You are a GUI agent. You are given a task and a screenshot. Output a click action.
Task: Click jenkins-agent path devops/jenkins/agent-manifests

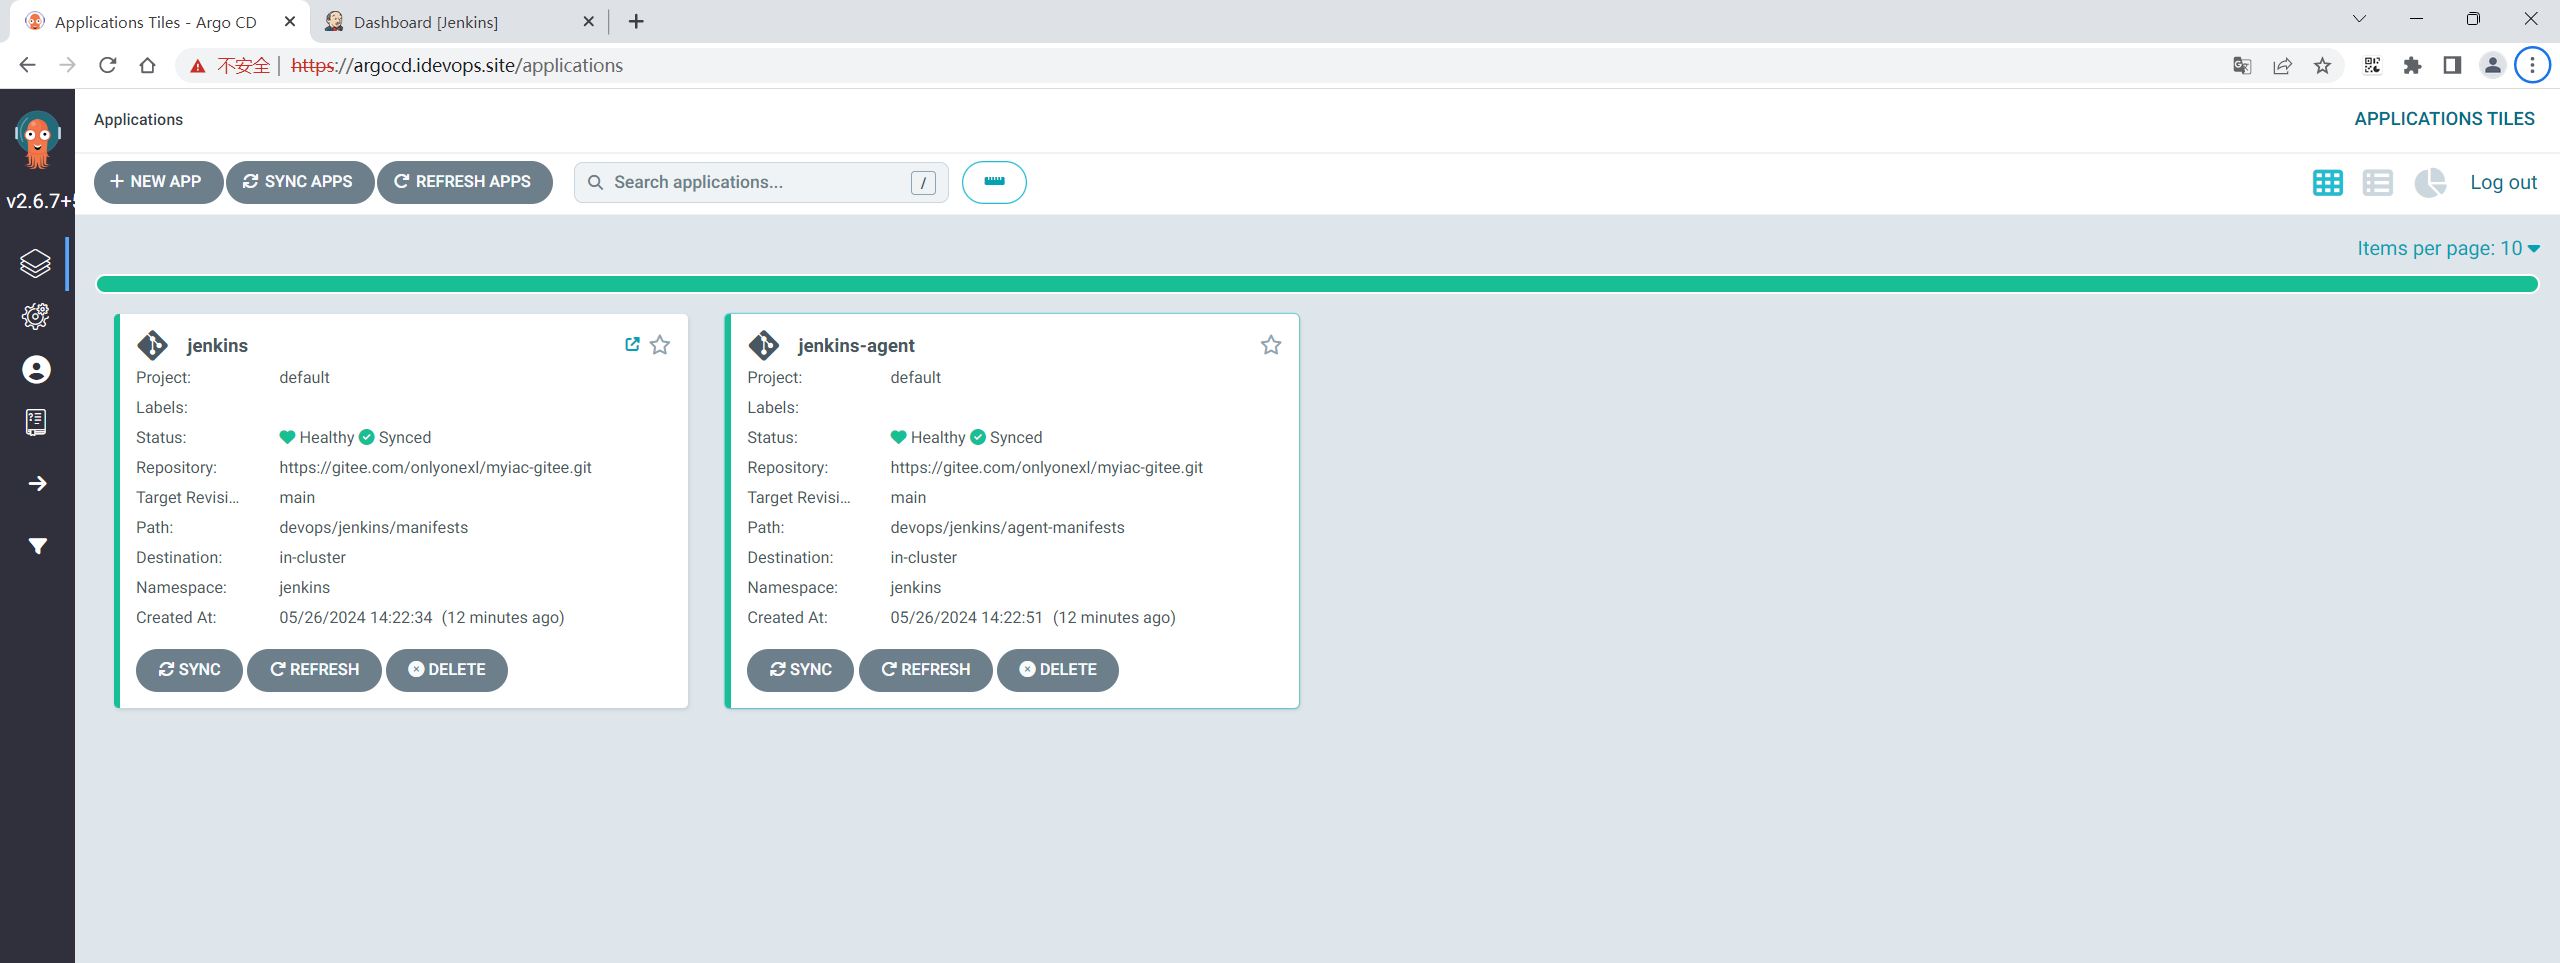pos(1007,527)
